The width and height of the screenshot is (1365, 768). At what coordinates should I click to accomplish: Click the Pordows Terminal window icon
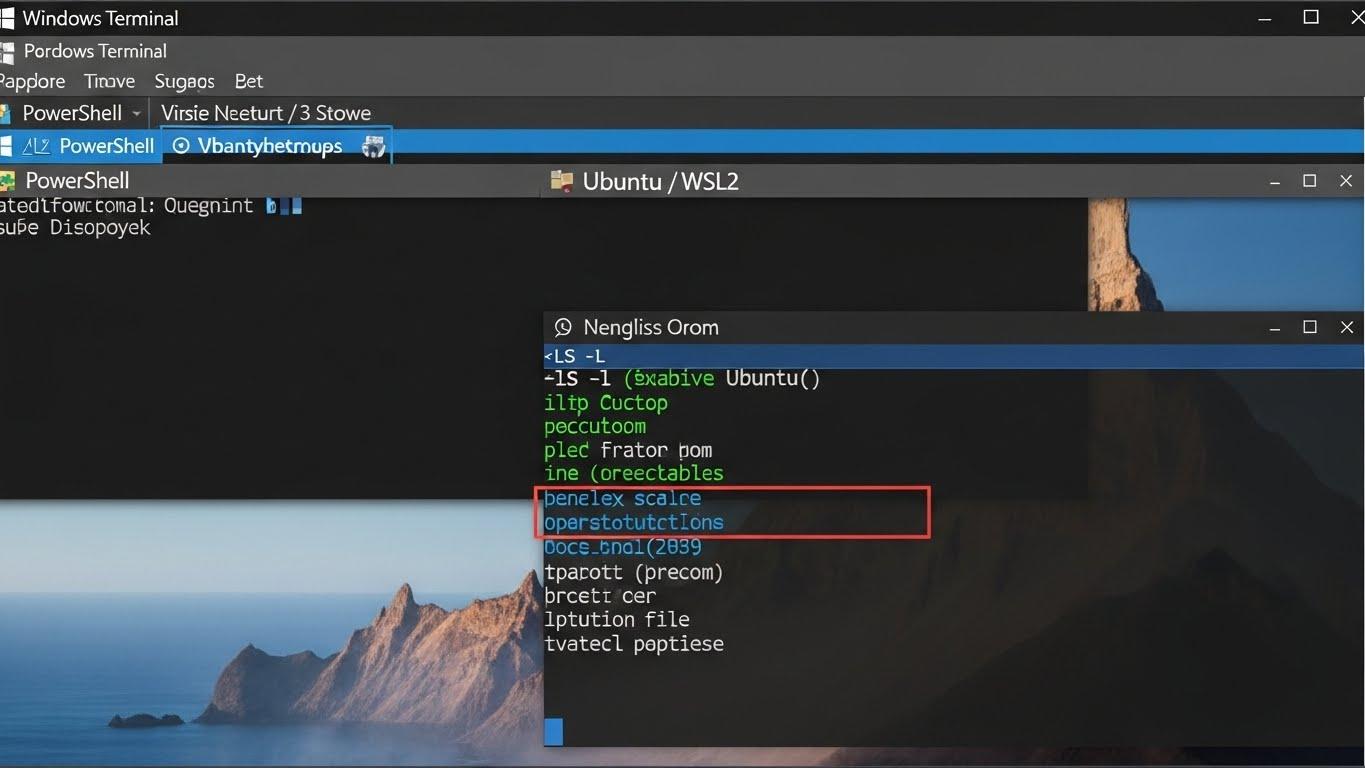8,51
